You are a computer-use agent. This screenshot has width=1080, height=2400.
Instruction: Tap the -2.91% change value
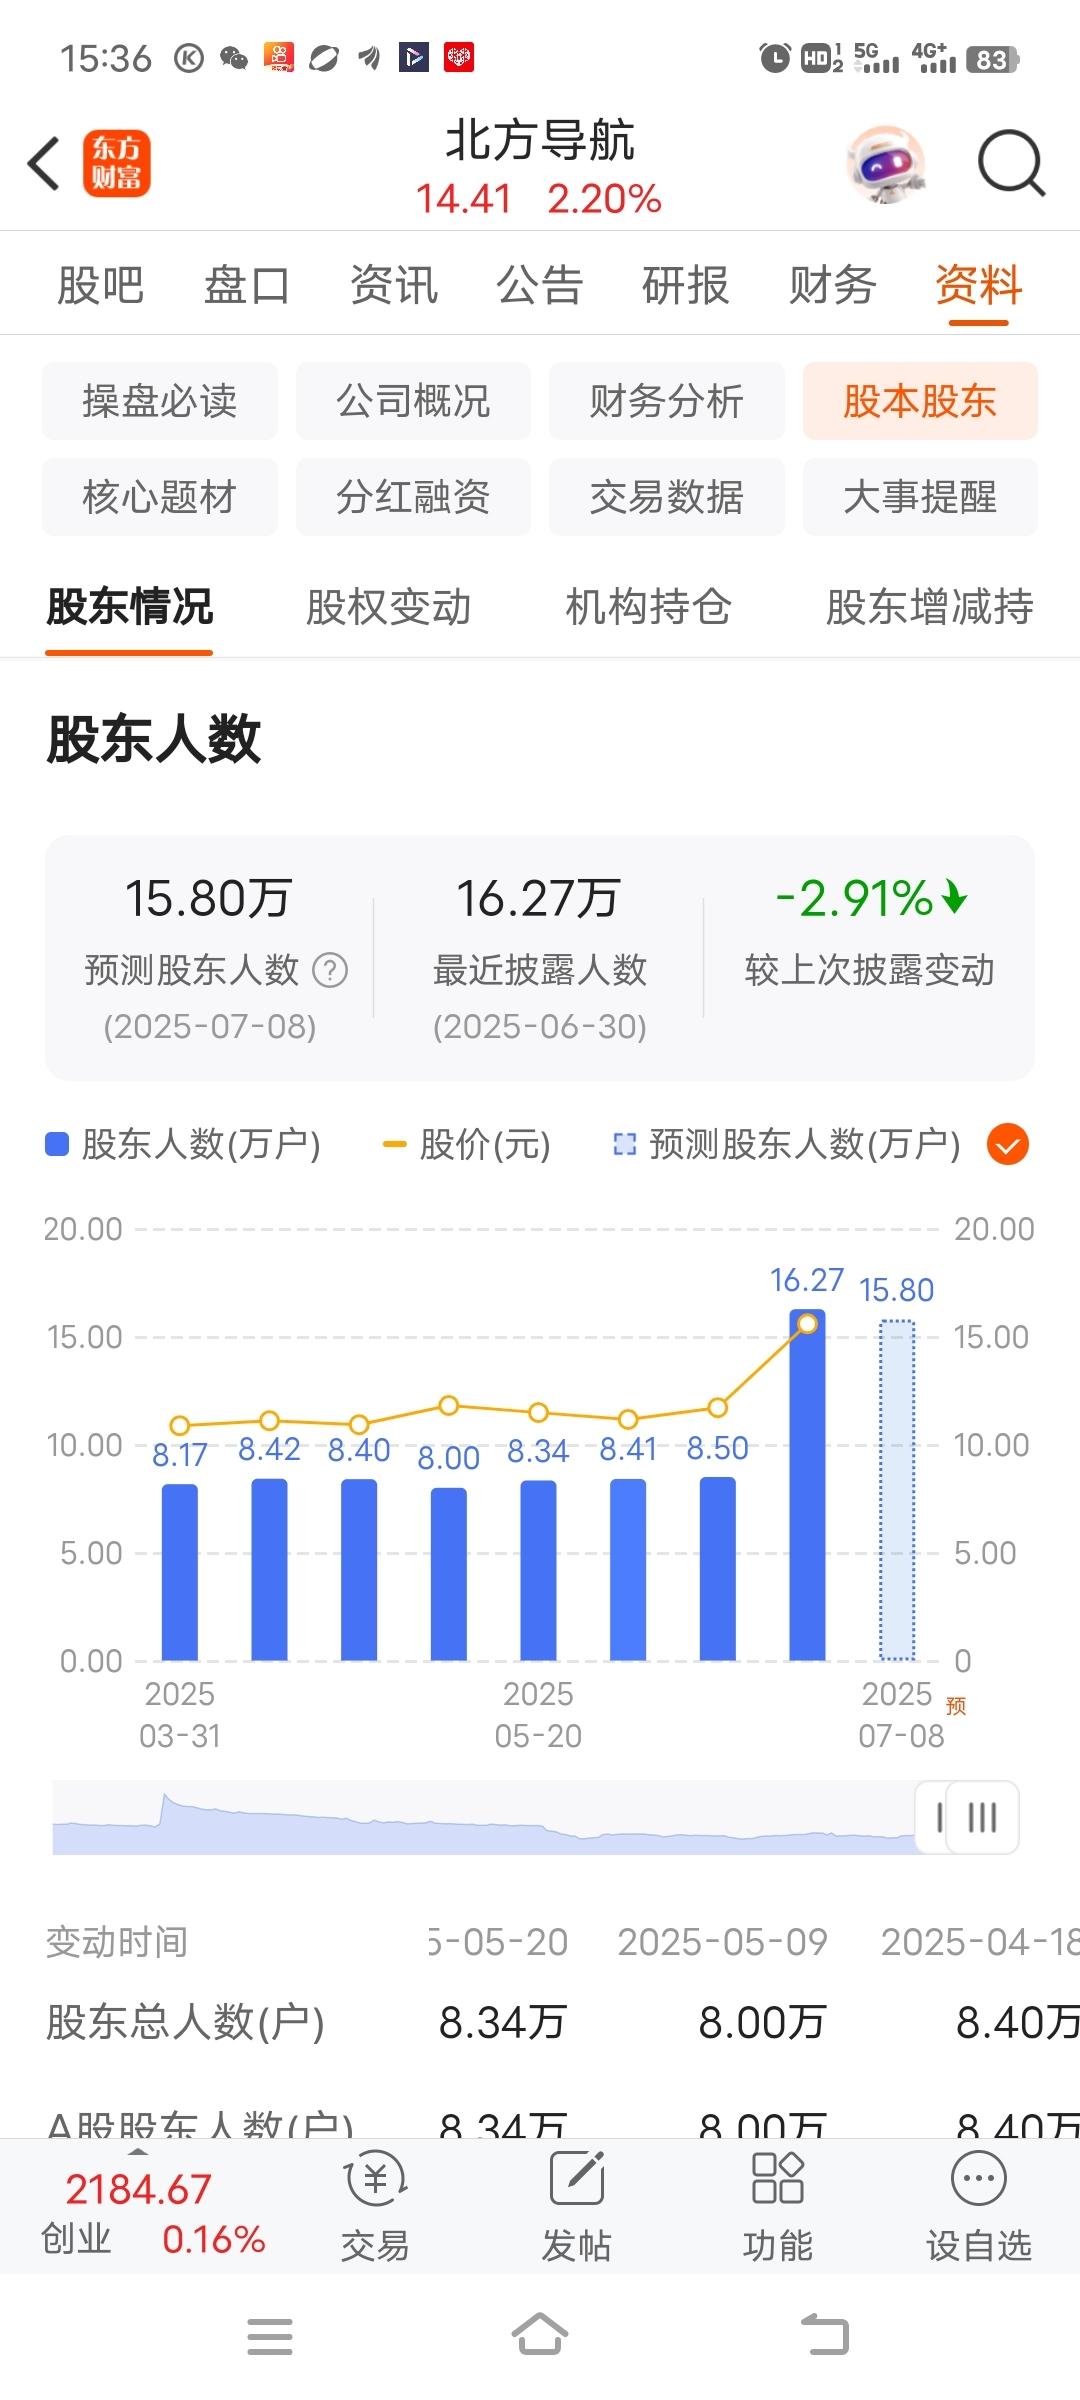[870, 898]
